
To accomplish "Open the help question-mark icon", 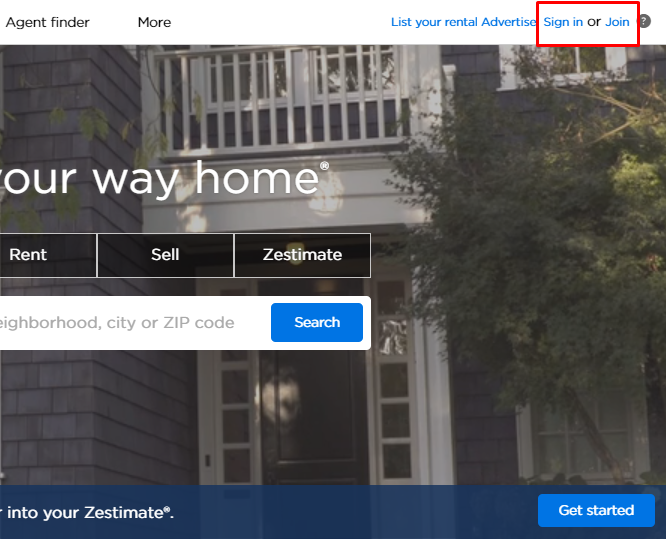I will pos(644,21).
